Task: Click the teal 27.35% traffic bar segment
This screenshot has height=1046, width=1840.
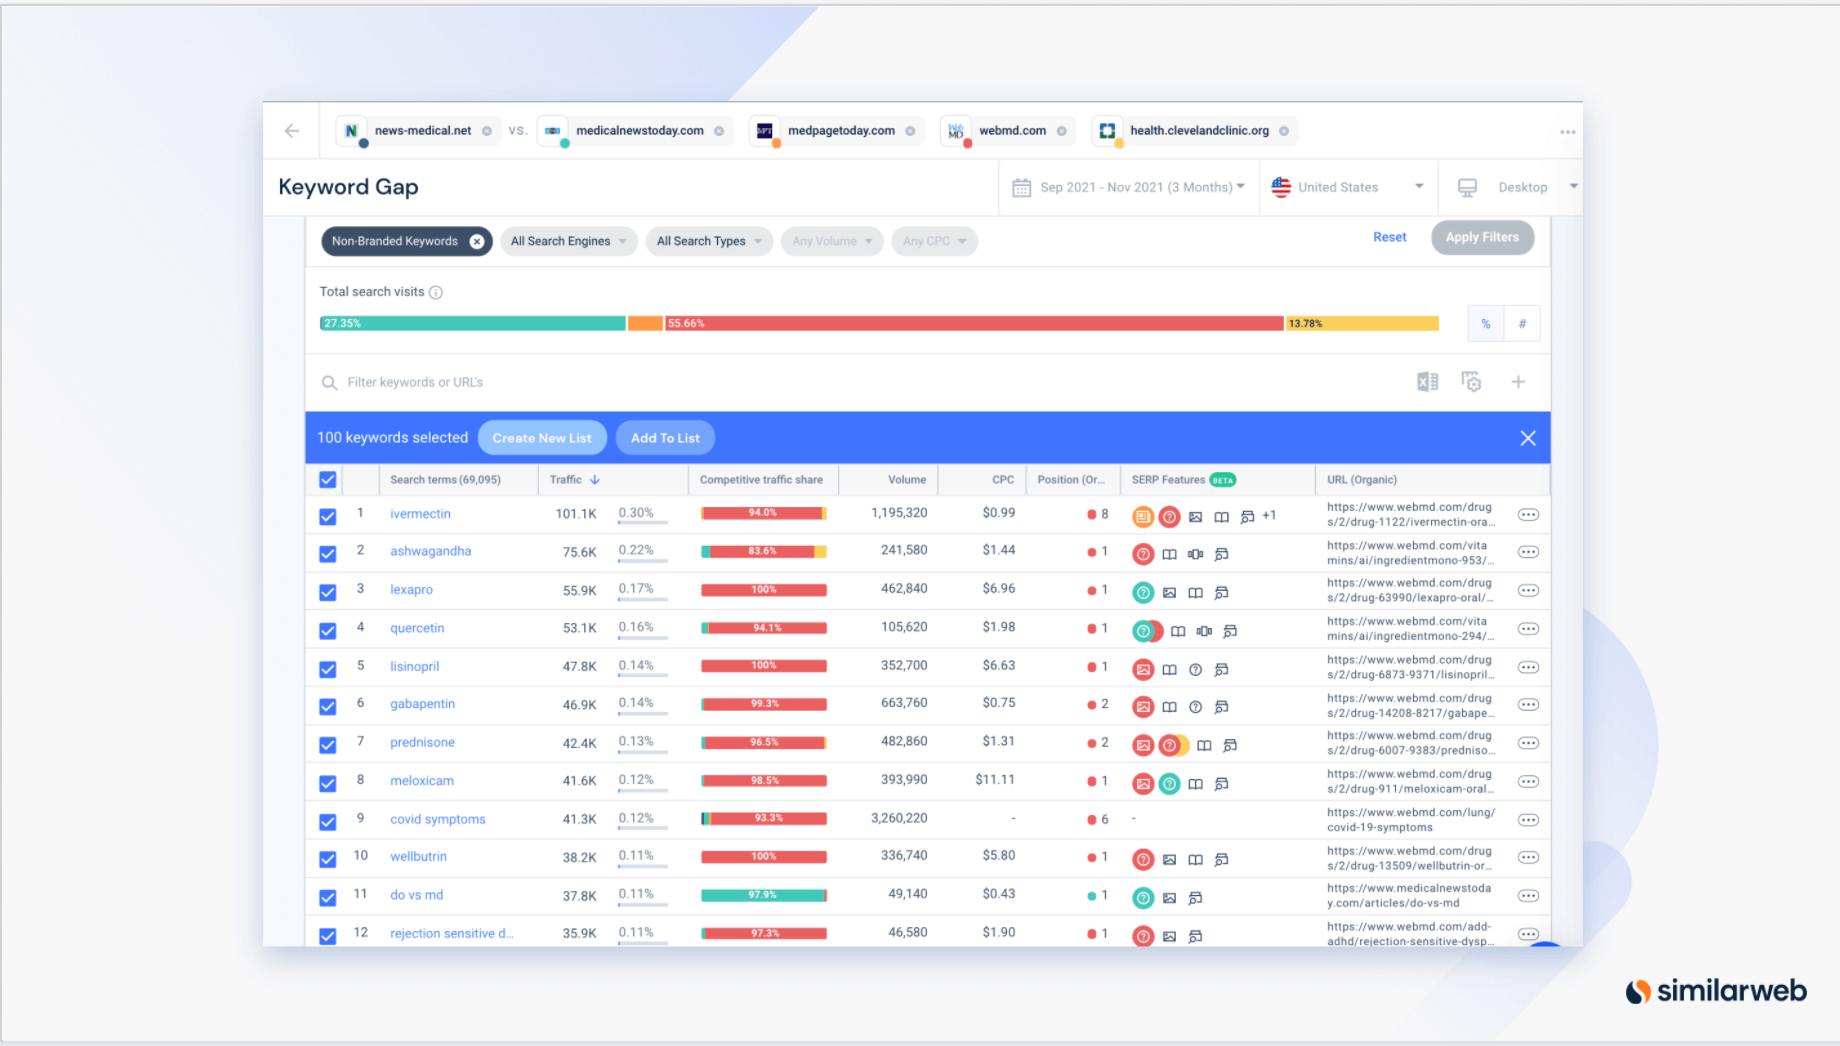Action: tap(472, 323)
